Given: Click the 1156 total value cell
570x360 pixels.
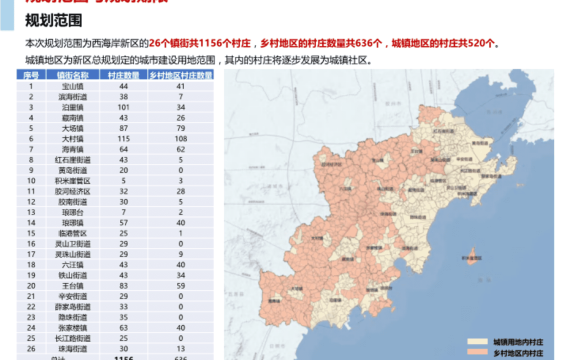Looking at the screenshot, I should pos(124,358).
